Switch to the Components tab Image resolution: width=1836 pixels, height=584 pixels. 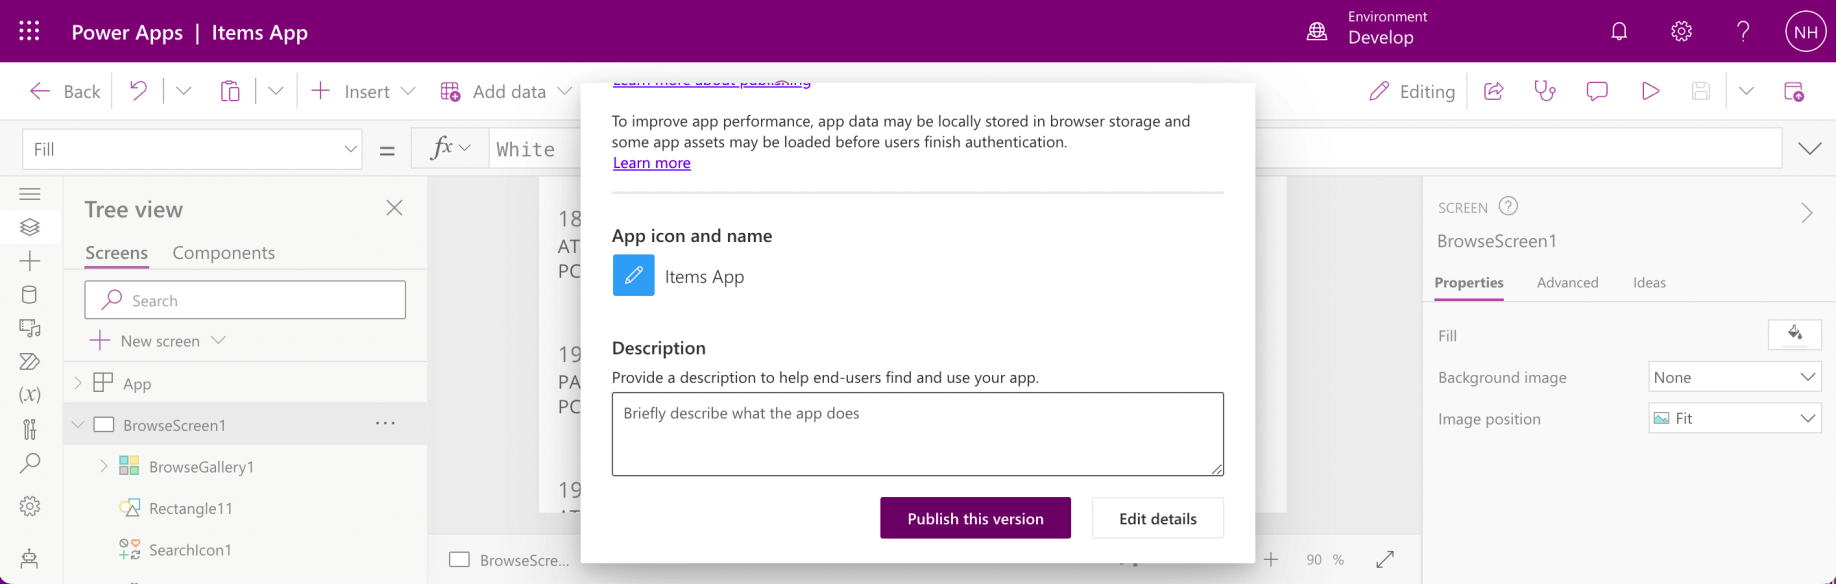[x=223, y=253]
